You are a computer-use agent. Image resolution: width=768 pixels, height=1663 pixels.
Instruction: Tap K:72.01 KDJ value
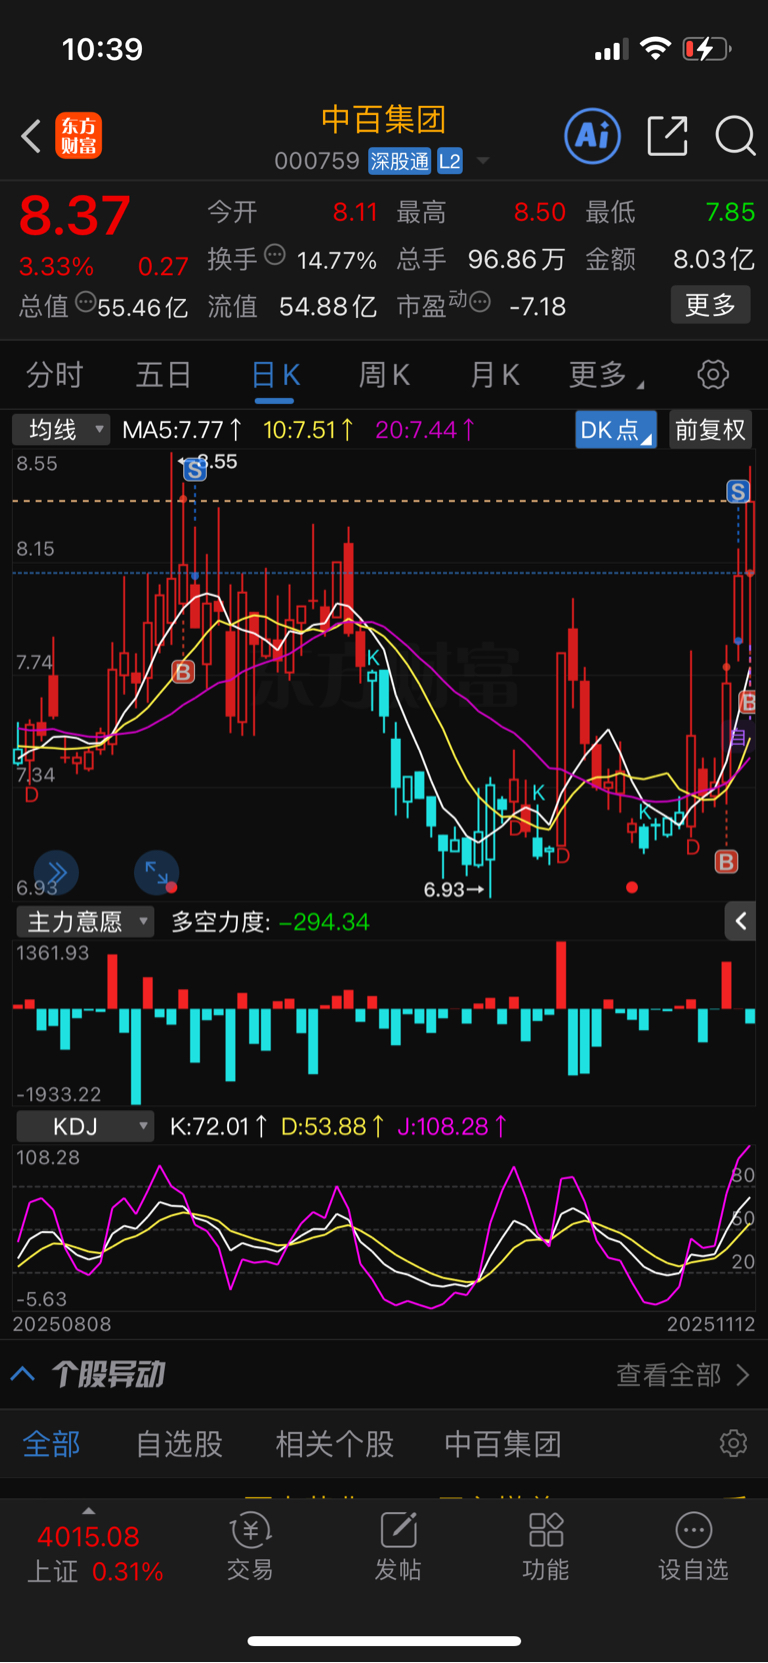[218, 1127]
